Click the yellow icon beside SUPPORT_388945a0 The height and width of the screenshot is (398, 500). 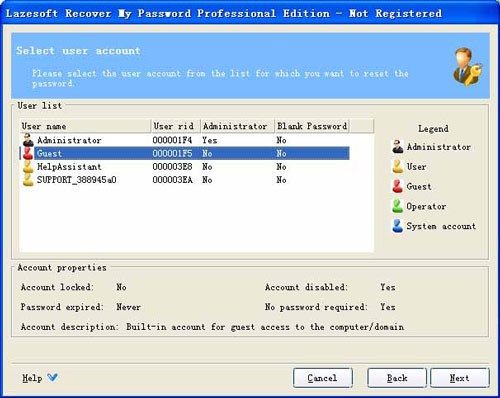[28, 180]
